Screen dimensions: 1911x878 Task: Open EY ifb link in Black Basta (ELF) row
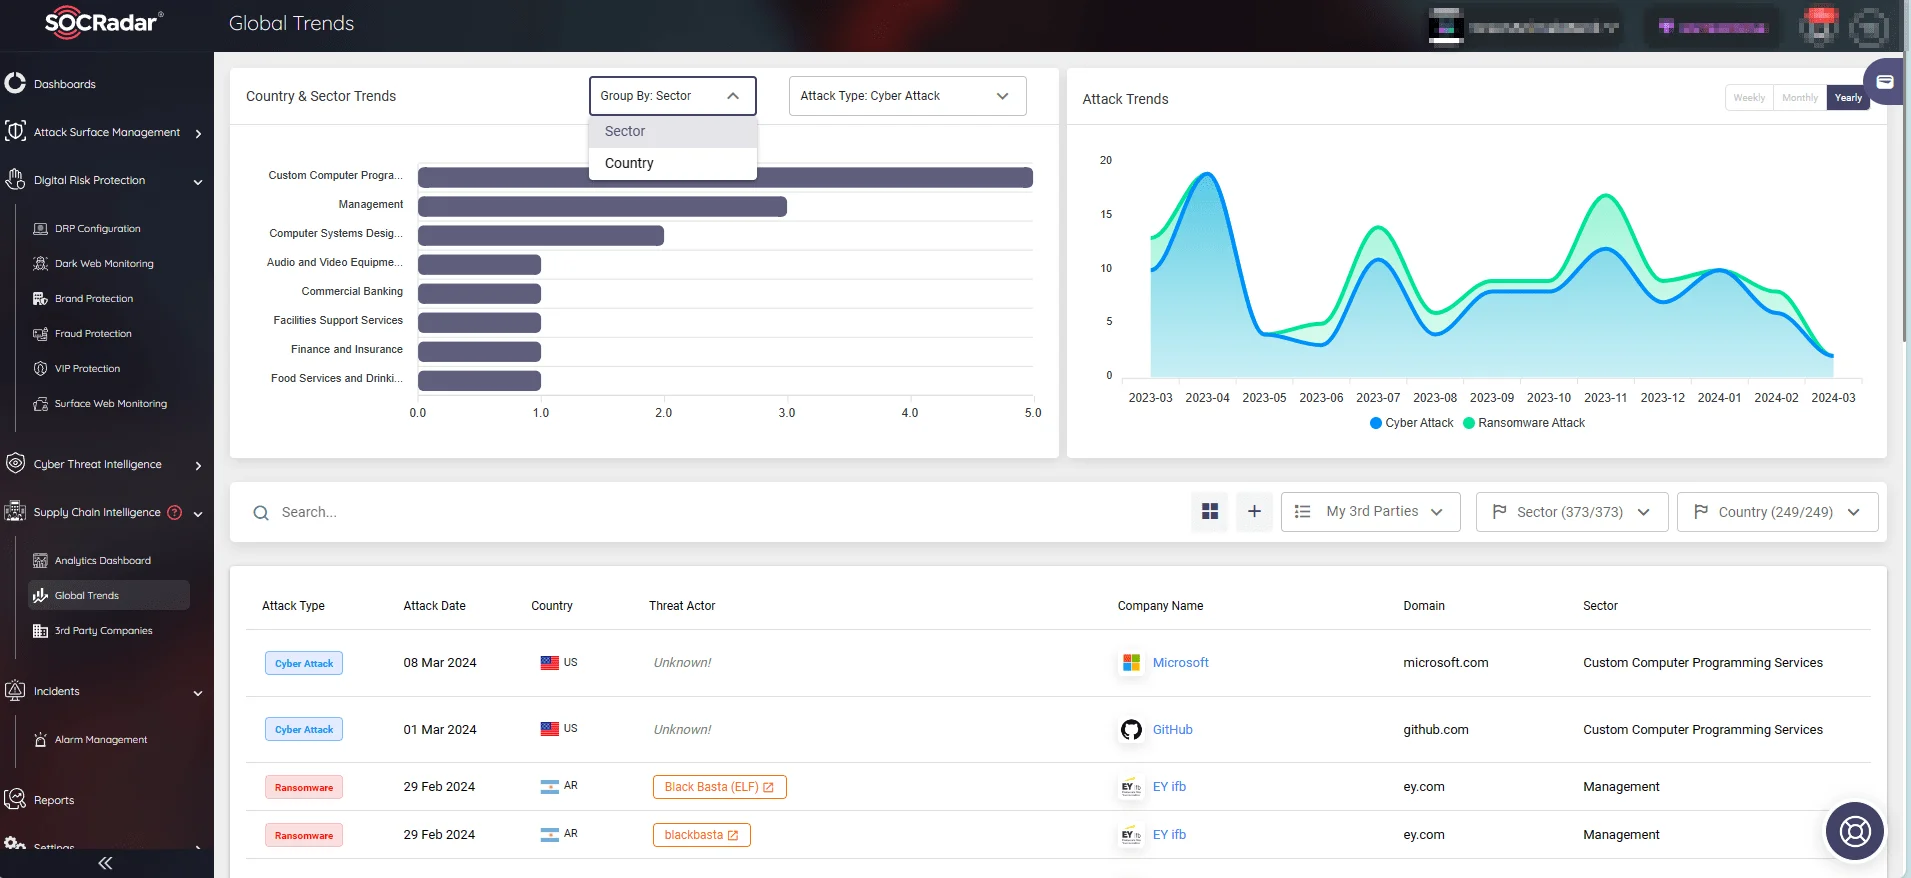[x=1169, y=787]
